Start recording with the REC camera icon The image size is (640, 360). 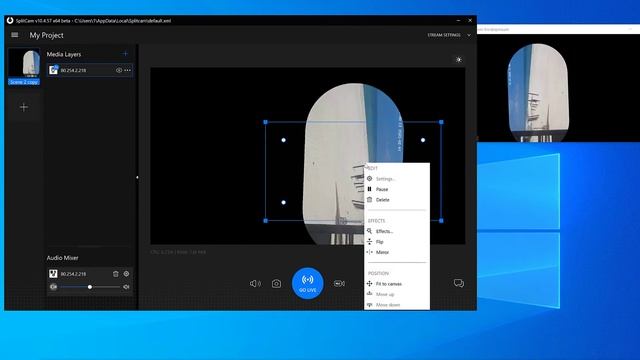coord(339,283)
